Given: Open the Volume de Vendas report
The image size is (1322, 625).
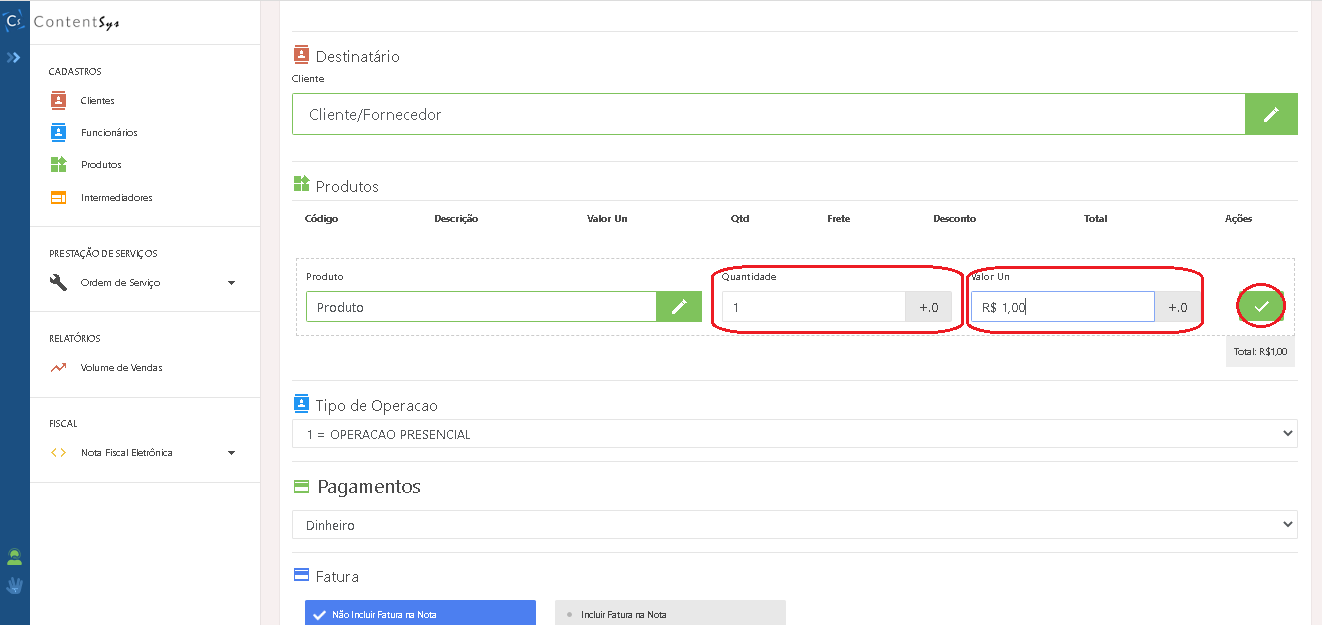Looking at the screenshot, I should click(x=121, y=367).
